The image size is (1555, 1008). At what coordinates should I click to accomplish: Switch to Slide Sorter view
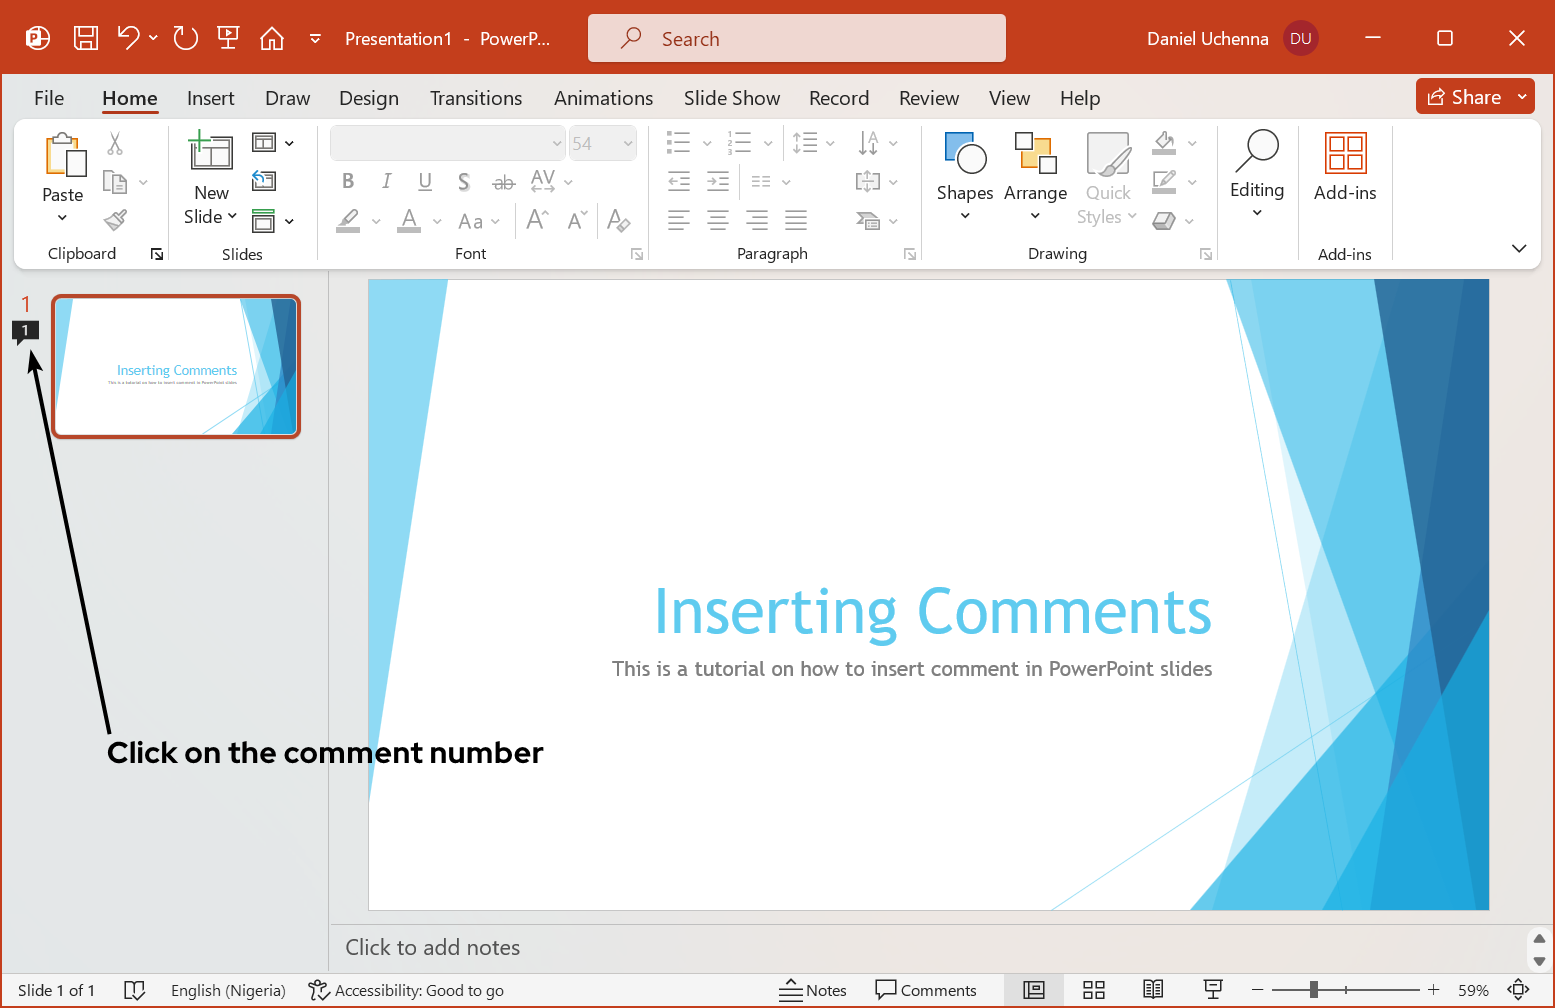coord(1093,990)
